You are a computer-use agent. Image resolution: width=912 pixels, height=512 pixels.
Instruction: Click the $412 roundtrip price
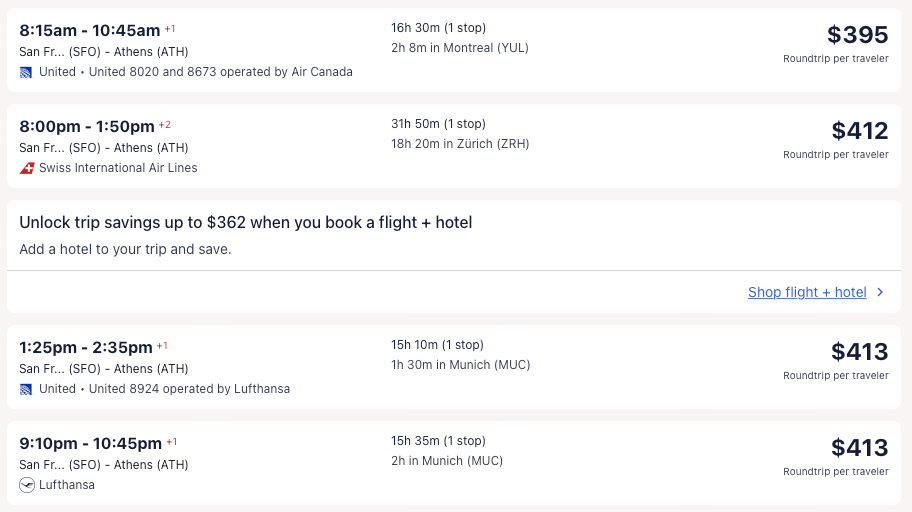click(859, 131)
